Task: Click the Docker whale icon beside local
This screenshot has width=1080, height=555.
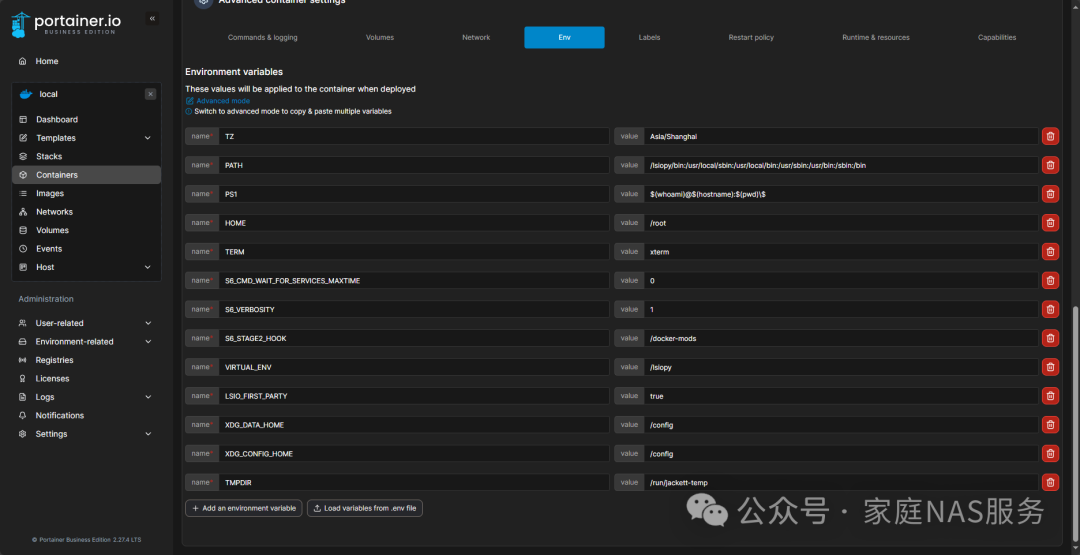Action: tap(26, 94)
